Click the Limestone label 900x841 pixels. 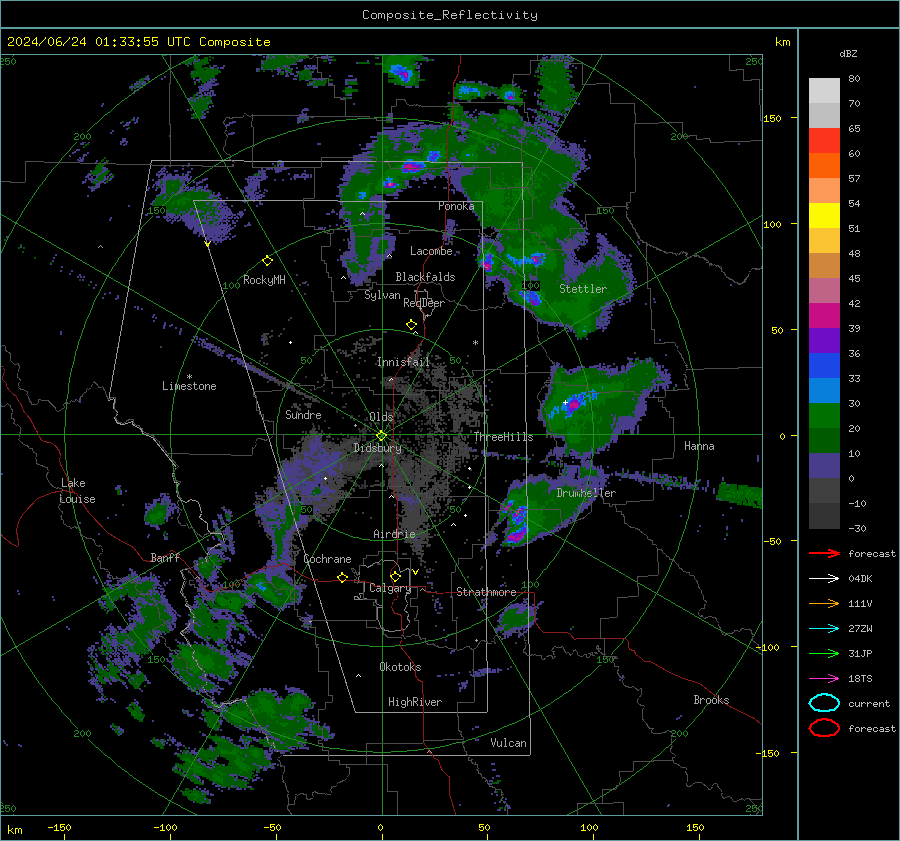pos(189,386)
